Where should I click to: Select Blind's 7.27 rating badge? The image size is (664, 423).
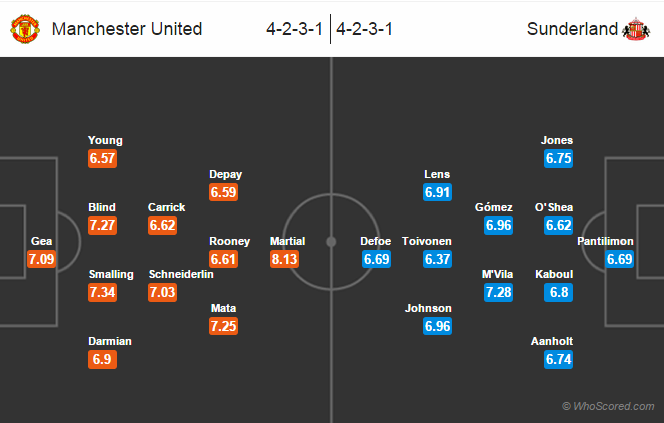coord(103,225)
